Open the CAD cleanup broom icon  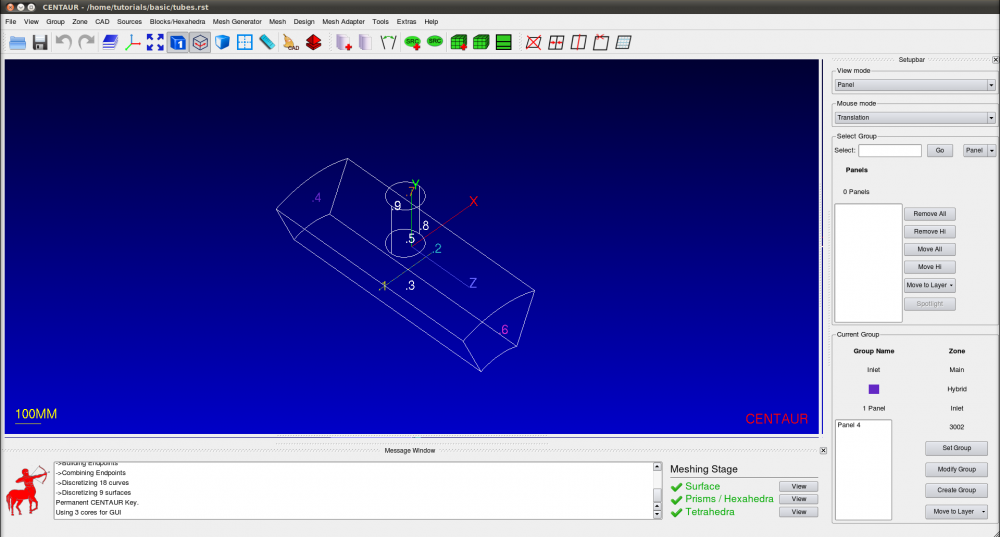[291, 43]
